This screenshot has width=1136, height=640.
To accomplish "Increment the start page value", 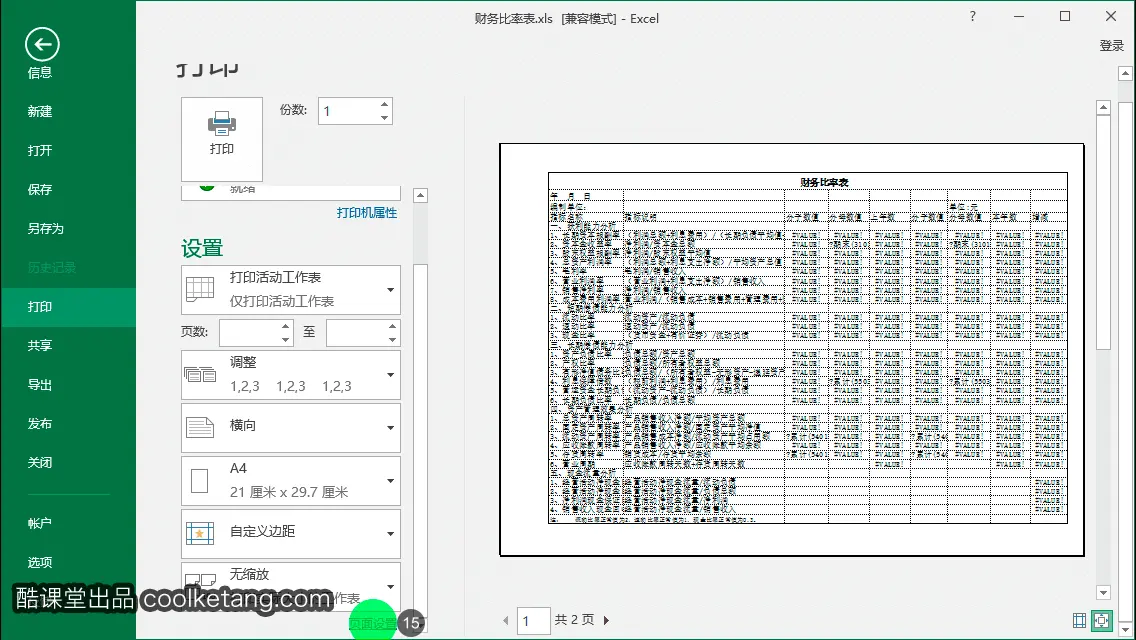I will [285, 326].
